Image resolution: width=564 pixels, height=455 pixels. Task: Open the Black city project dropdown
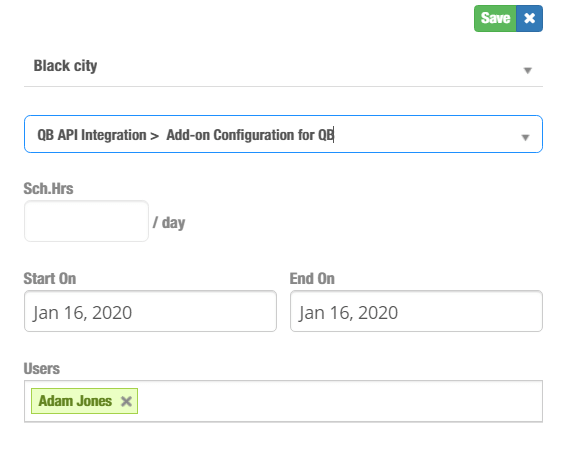point(283,67)
